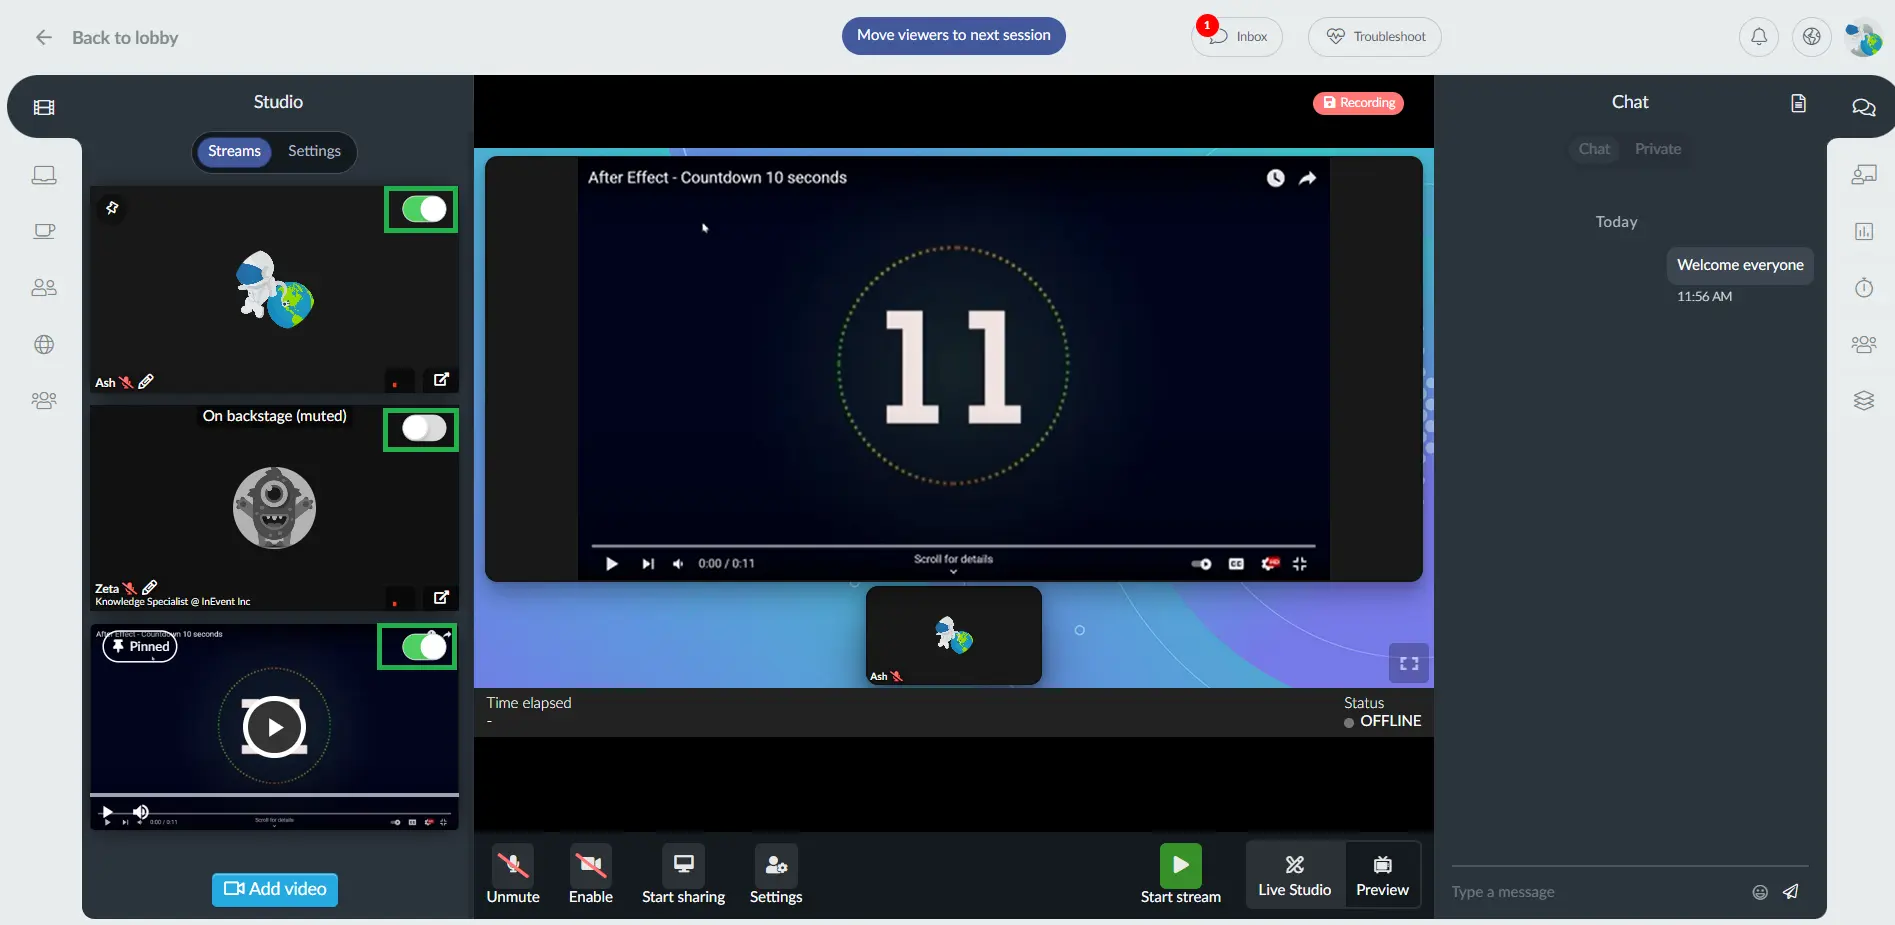This screenshot has width=1895, height=925.
Task: Click the volume icon in main video player
Action: coord(678,564)
